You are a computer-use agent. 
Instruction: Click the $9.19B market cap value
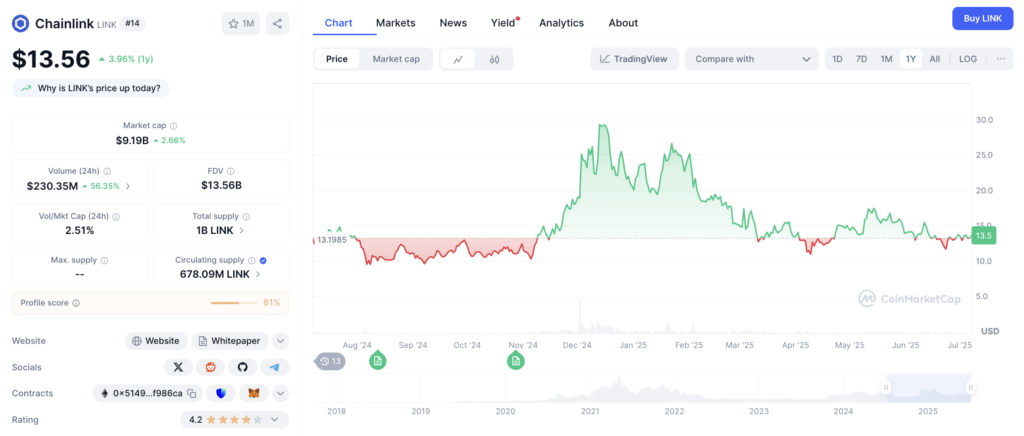(133, 140)
